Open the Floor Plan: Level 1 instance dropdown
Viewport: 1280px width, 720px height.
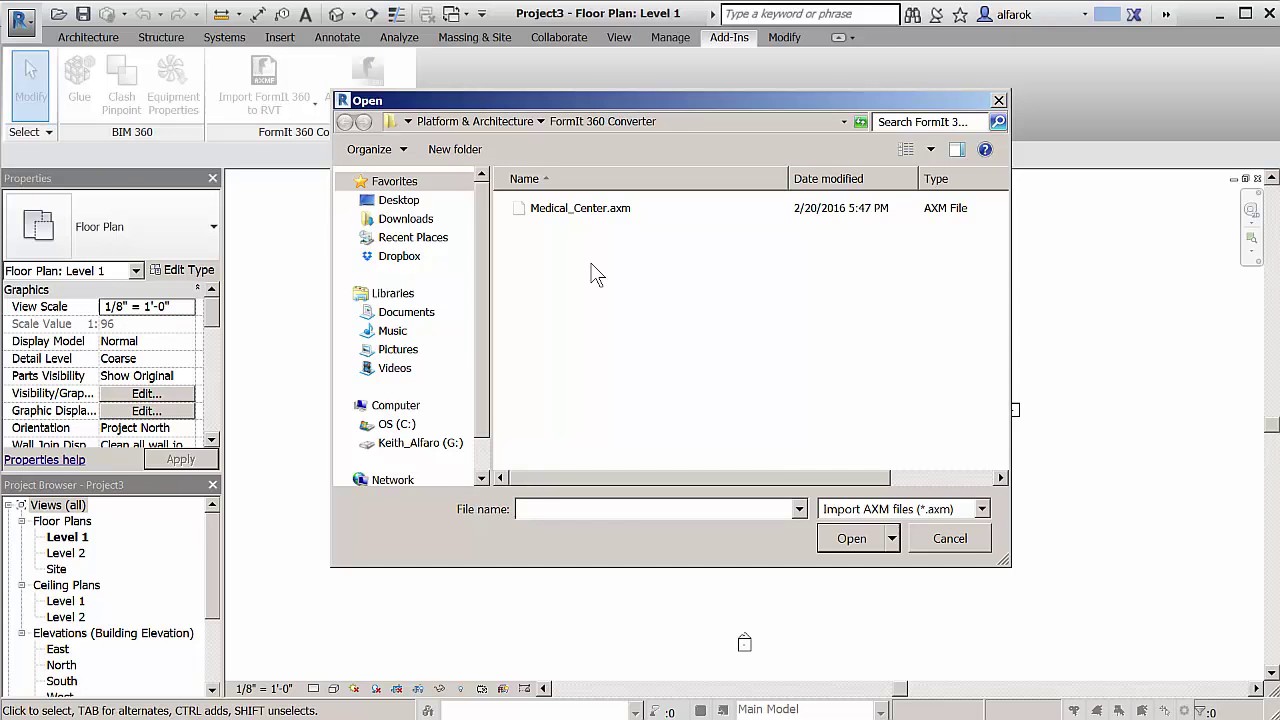coord(136,271)
